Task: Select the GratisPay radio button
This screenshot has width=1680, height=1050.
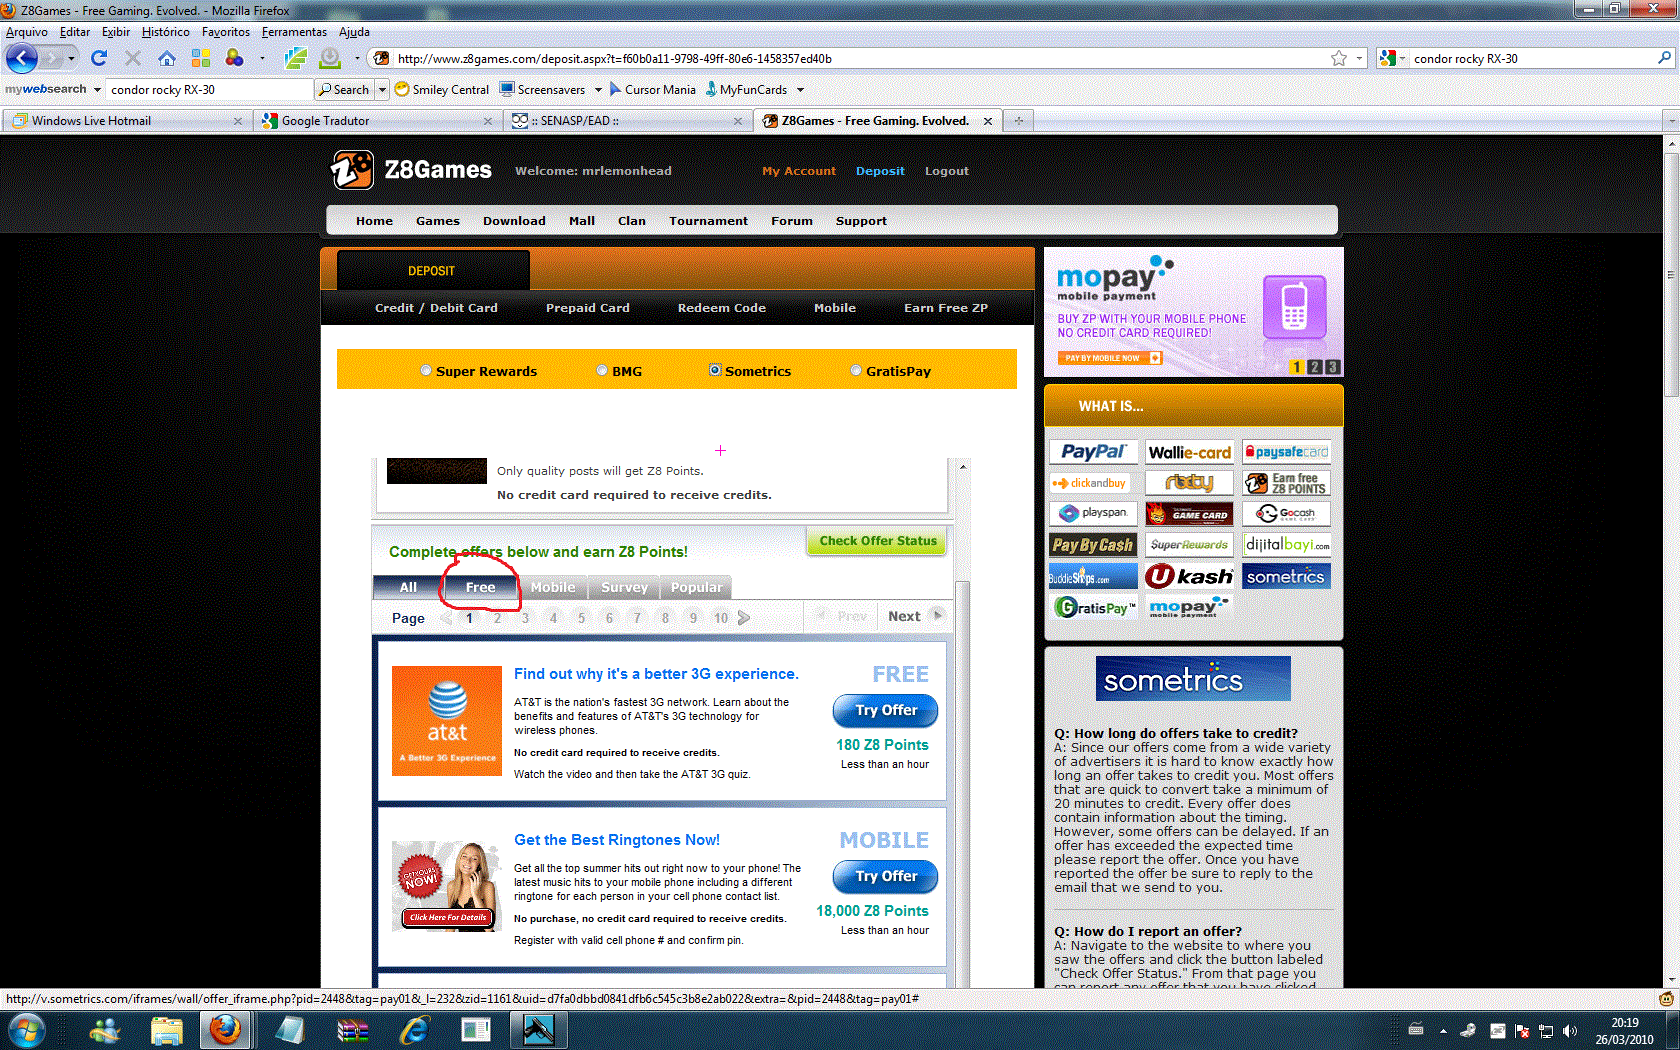Action: [856, 370]
